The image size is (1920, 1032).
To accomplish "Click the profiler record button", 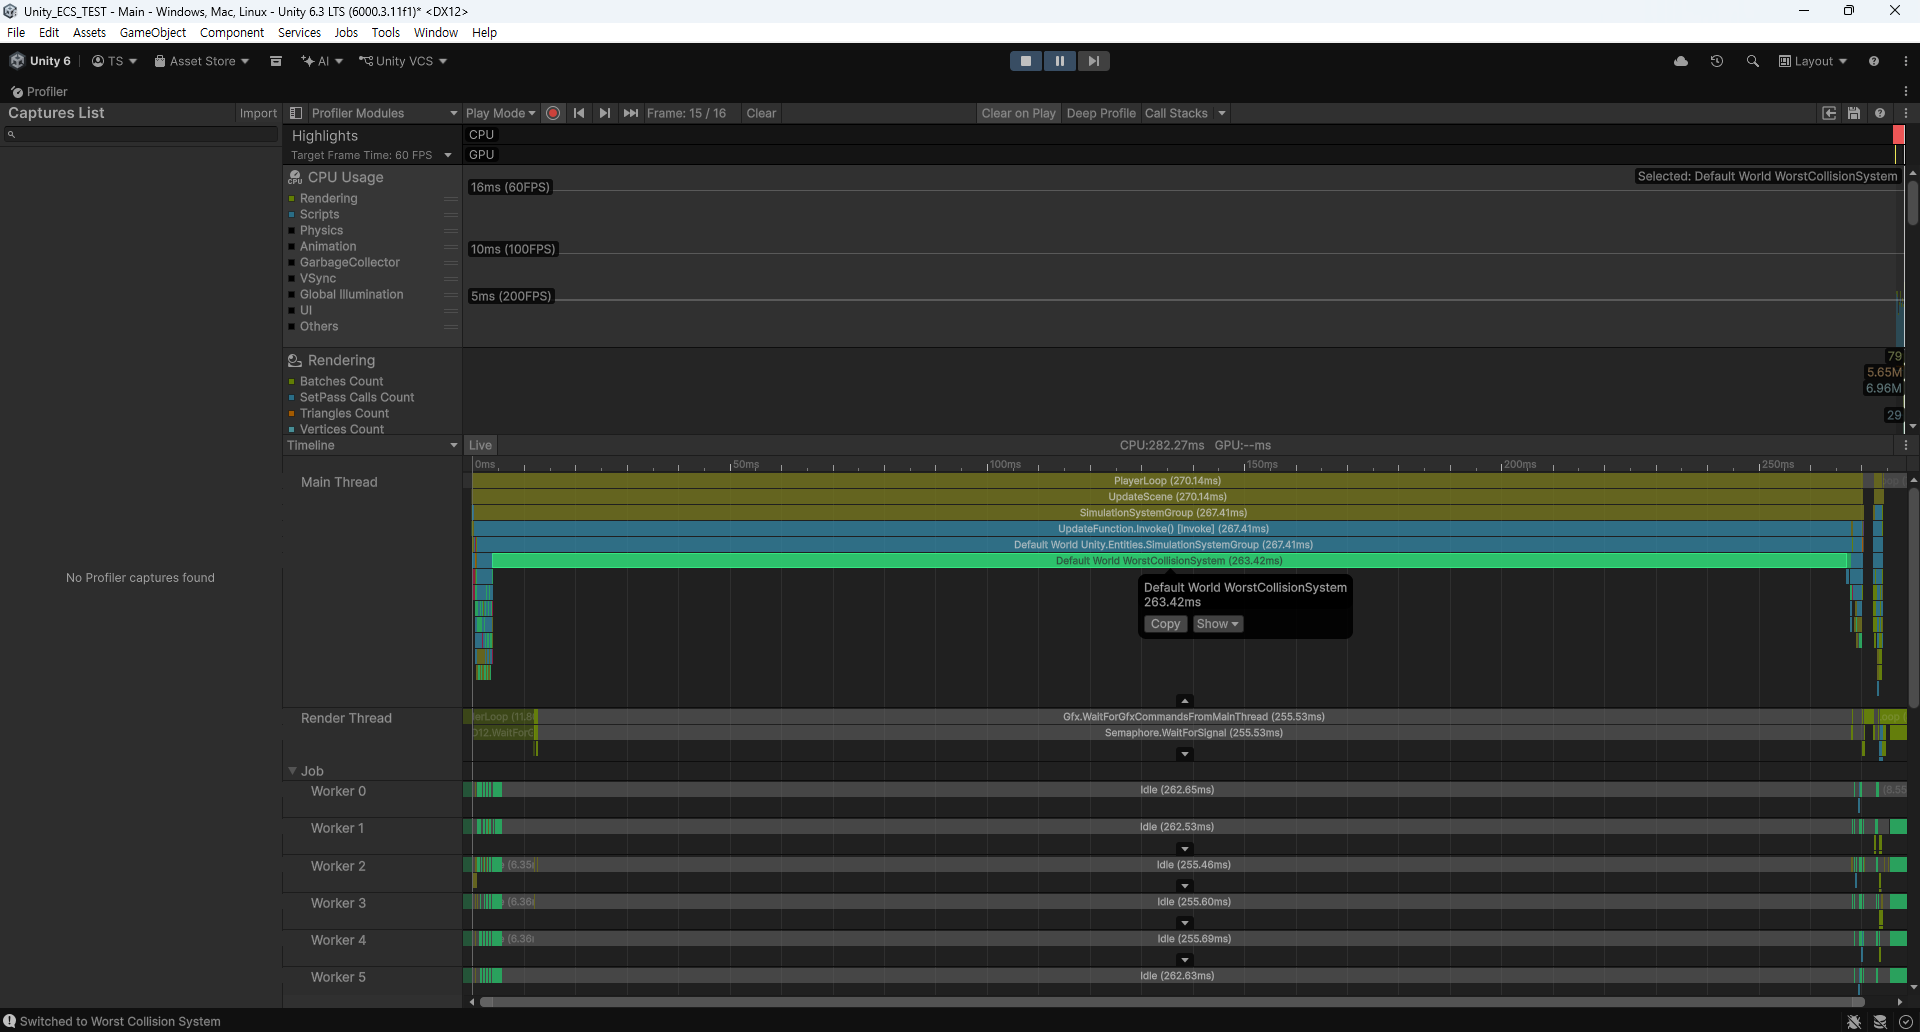I will tap(553, 113).
